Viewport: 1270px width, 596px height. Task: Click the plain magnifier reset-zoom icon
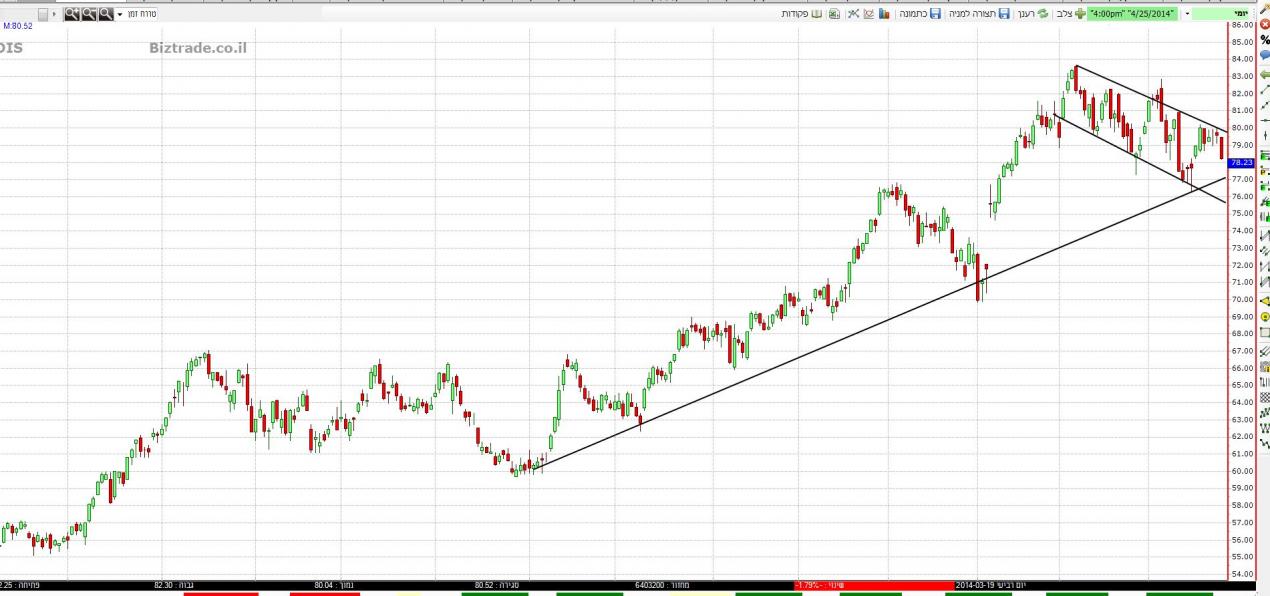pyautogui.click(x=105, y=14)
